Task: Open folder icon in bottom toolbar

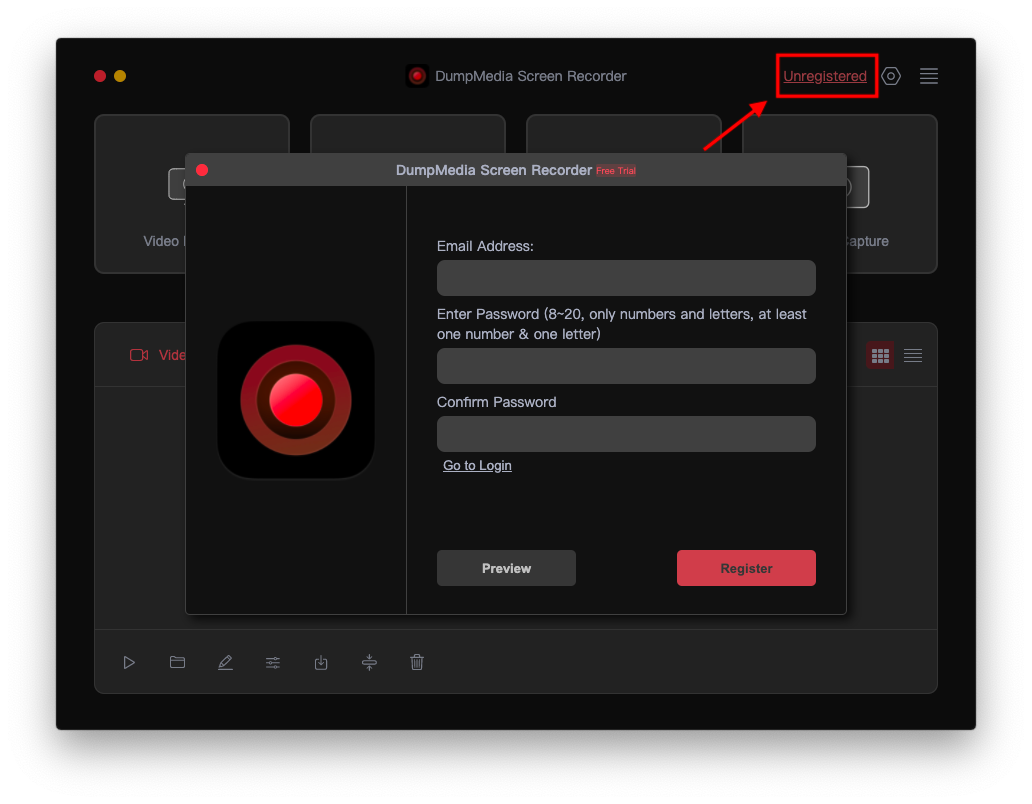Action: [177, 662]
